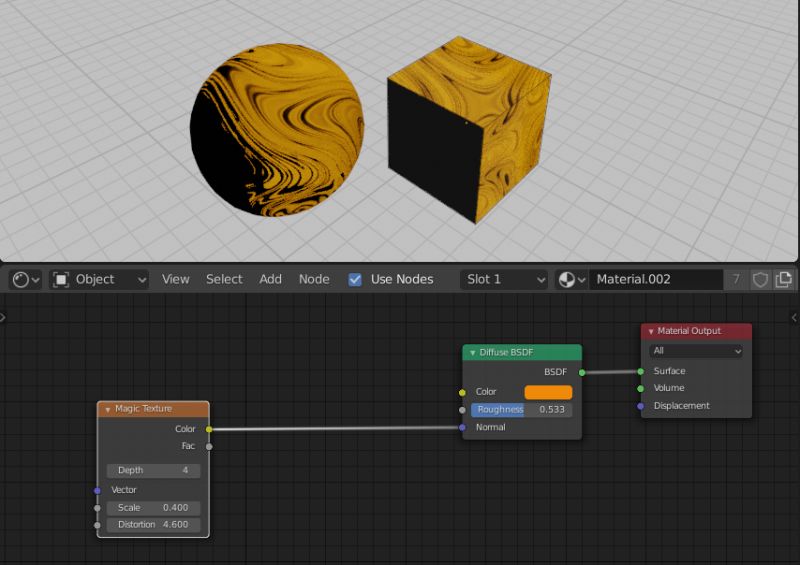Toggle the Use Nodes checkbox
This screenshot has height=565, width=800.
pyautogui.click(x=355, y=279)
